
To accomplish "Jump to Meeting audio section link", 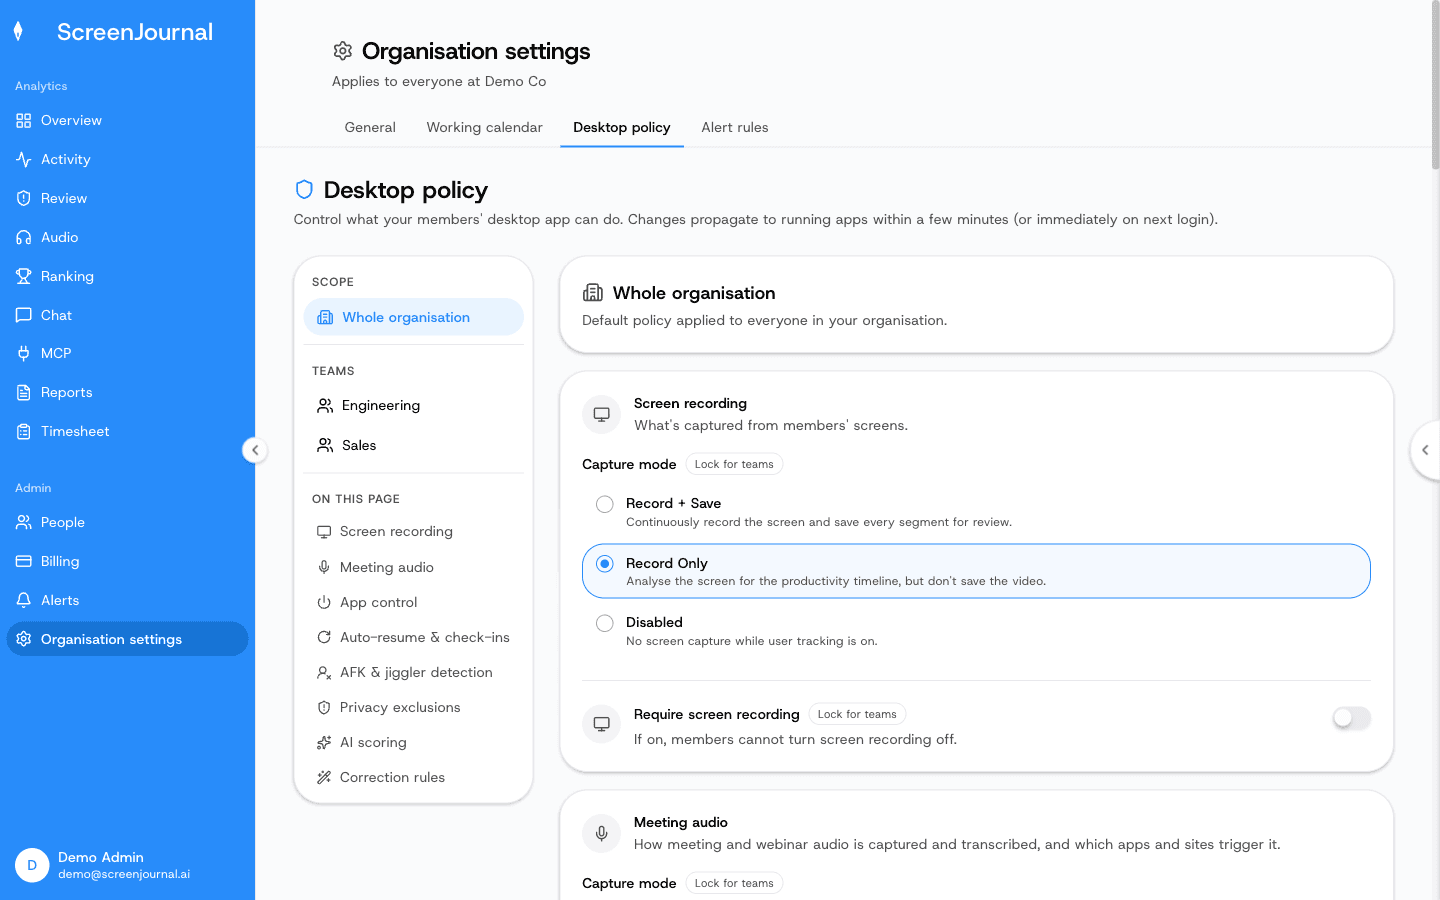I will pyautogui.click(x=414, y=567).
